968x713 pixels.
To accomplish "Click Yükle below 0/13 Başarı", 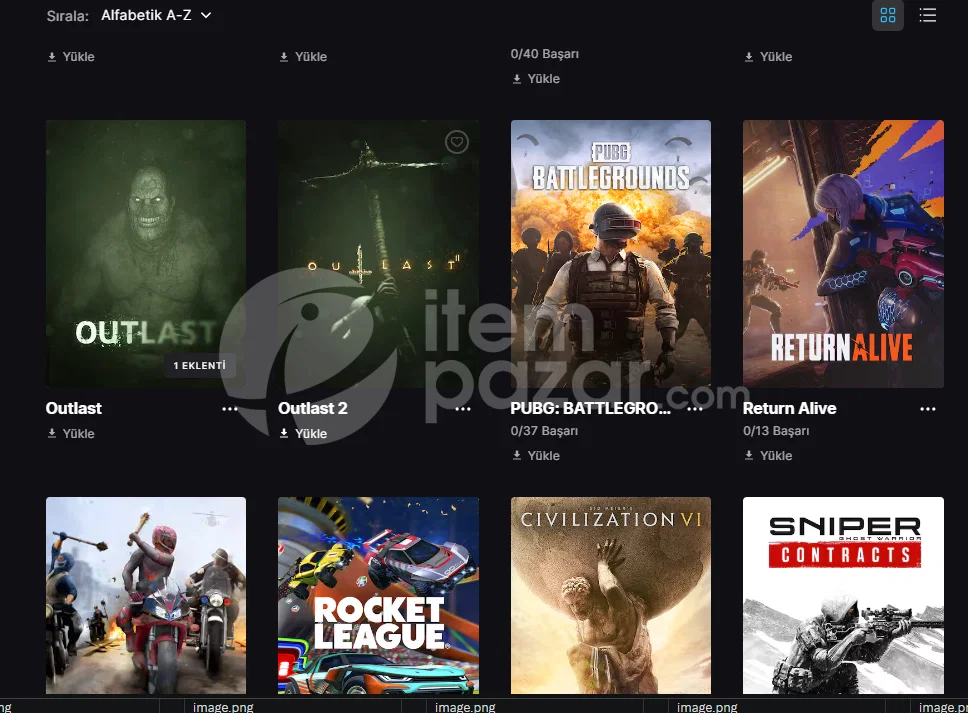I will (768, 456).
